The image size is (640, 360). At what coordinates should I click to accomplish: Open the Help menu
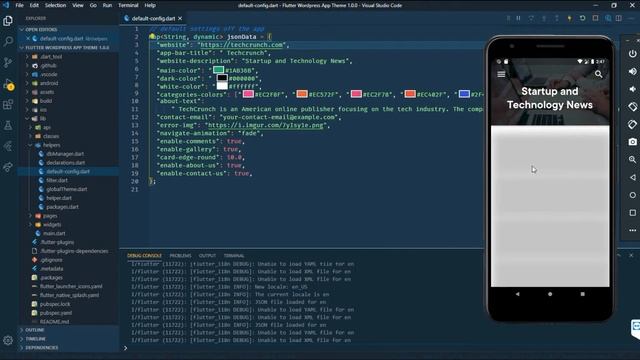(150, 5)
